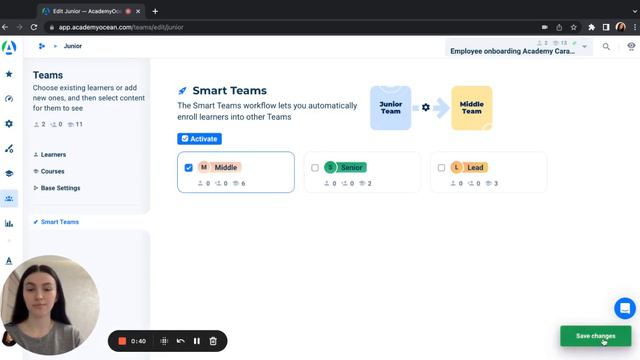Viewport: 640px width, 360px height.
Task: Click the Teams panel heading
Action: [x=48, y=75]
